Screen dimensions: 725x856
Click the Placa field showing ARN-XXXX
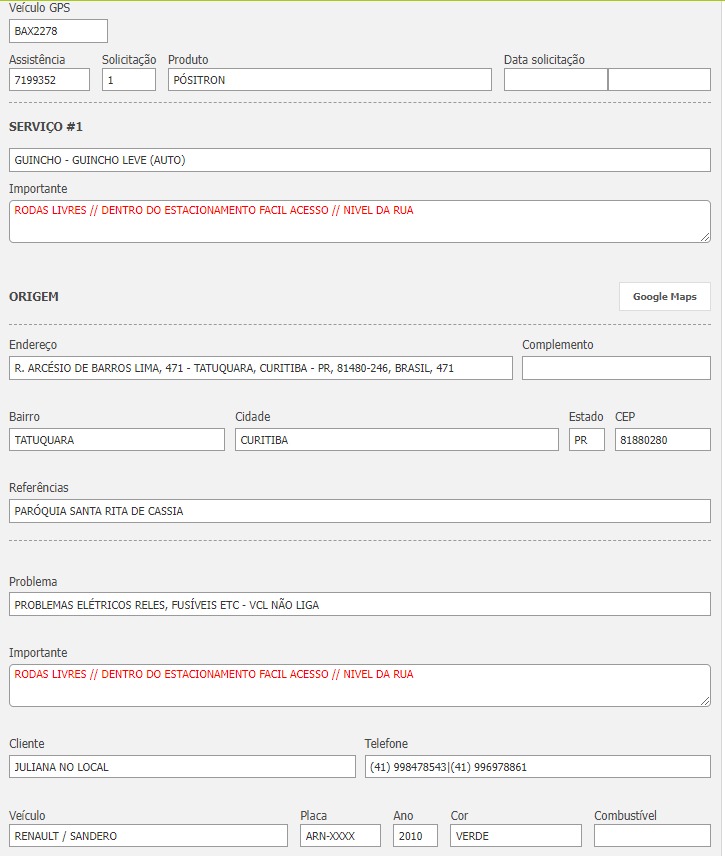340,836
